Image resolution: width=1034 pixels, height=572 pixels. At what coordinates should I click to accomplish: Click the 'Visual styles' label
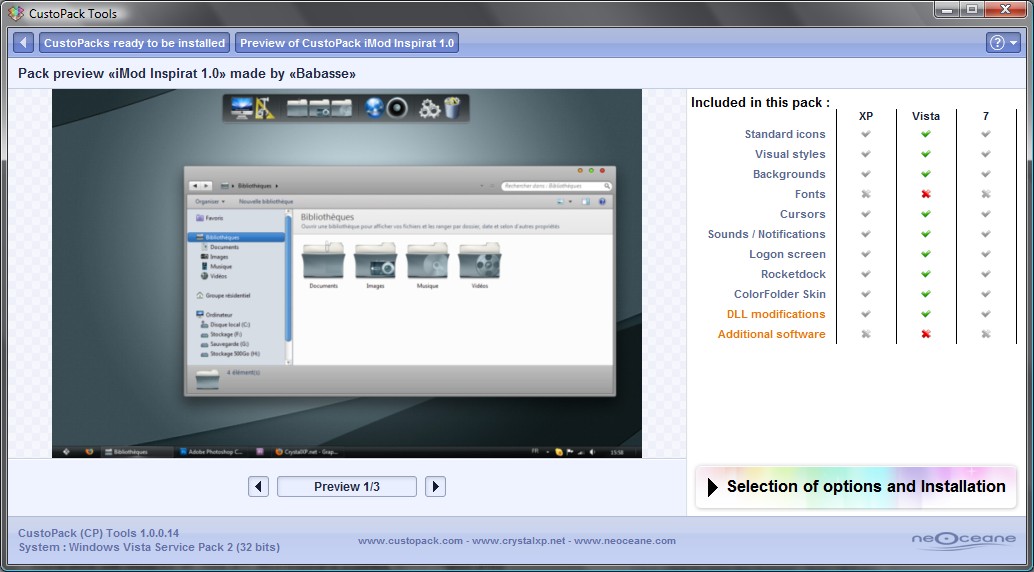tap(790, 154)
